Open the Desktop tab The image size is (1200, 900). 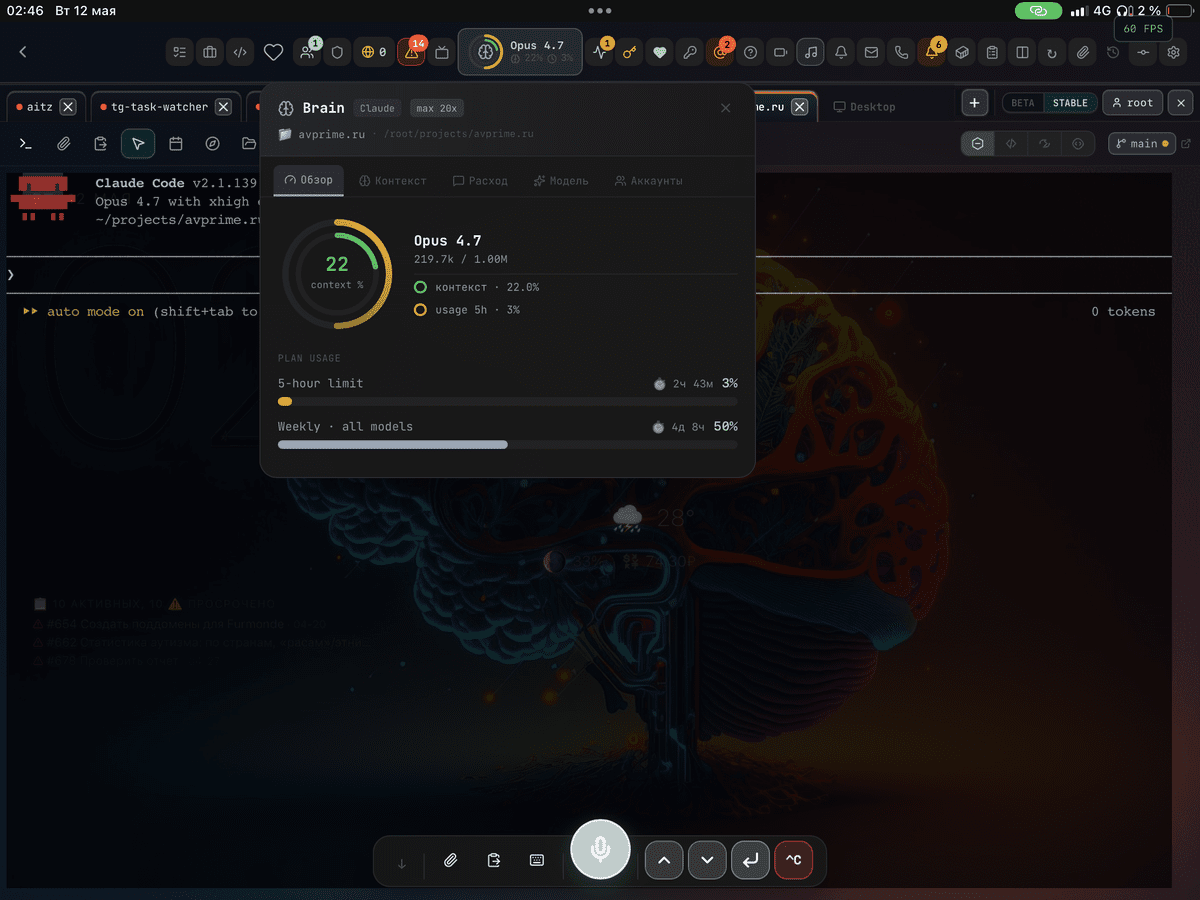(864, 106)
